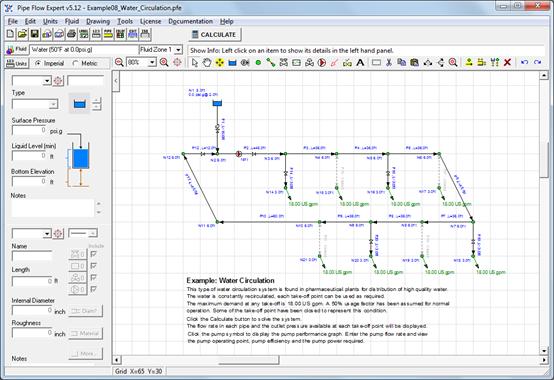The width and height of the screenshot is (554, 380).
Task: Select the Add Node green dot tool
Action: [258, 63]
